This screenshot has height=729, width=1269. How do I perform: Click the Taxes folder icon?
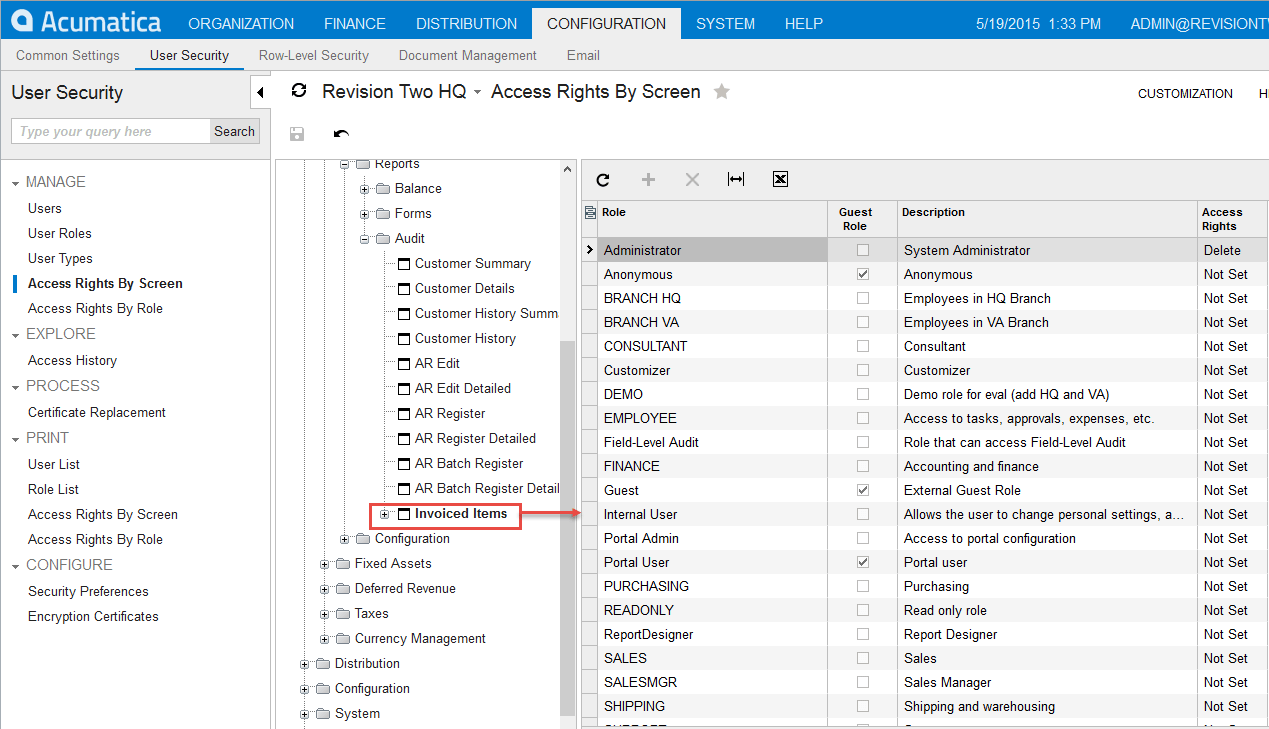(343, 614)
